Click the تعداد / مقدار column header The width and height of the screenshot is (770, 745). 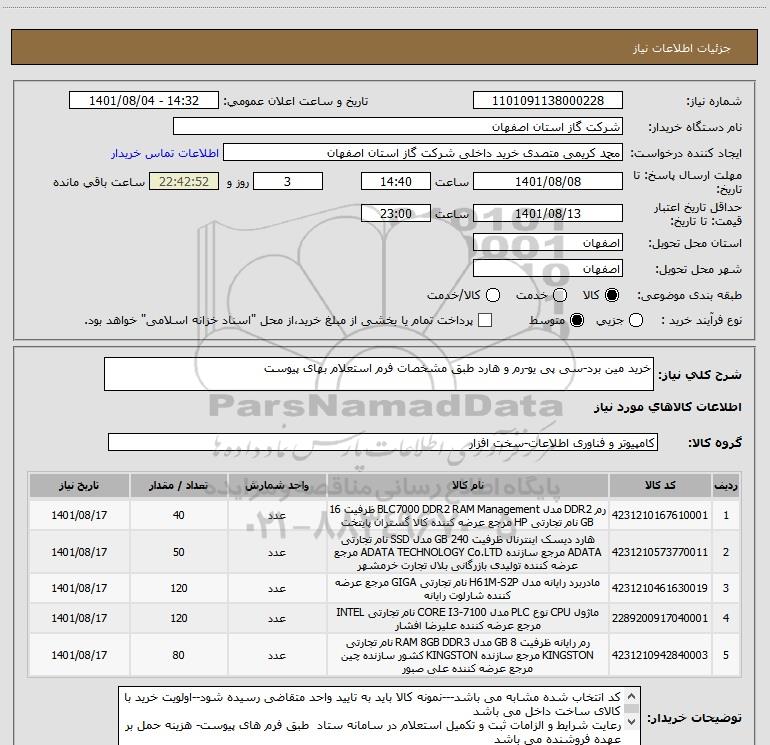[x=179, y=486]
